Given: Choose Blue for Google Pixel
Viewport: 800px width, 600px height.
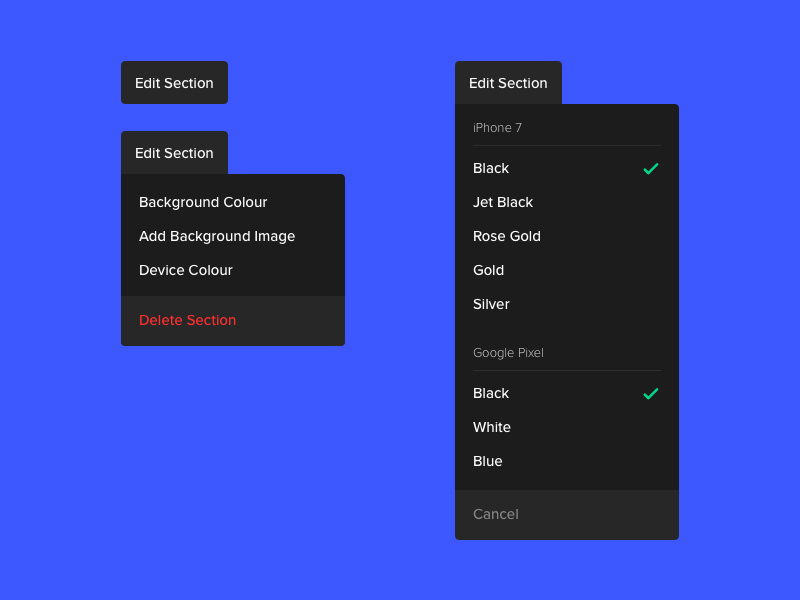Looking at the screenshot, I should 488,461.
